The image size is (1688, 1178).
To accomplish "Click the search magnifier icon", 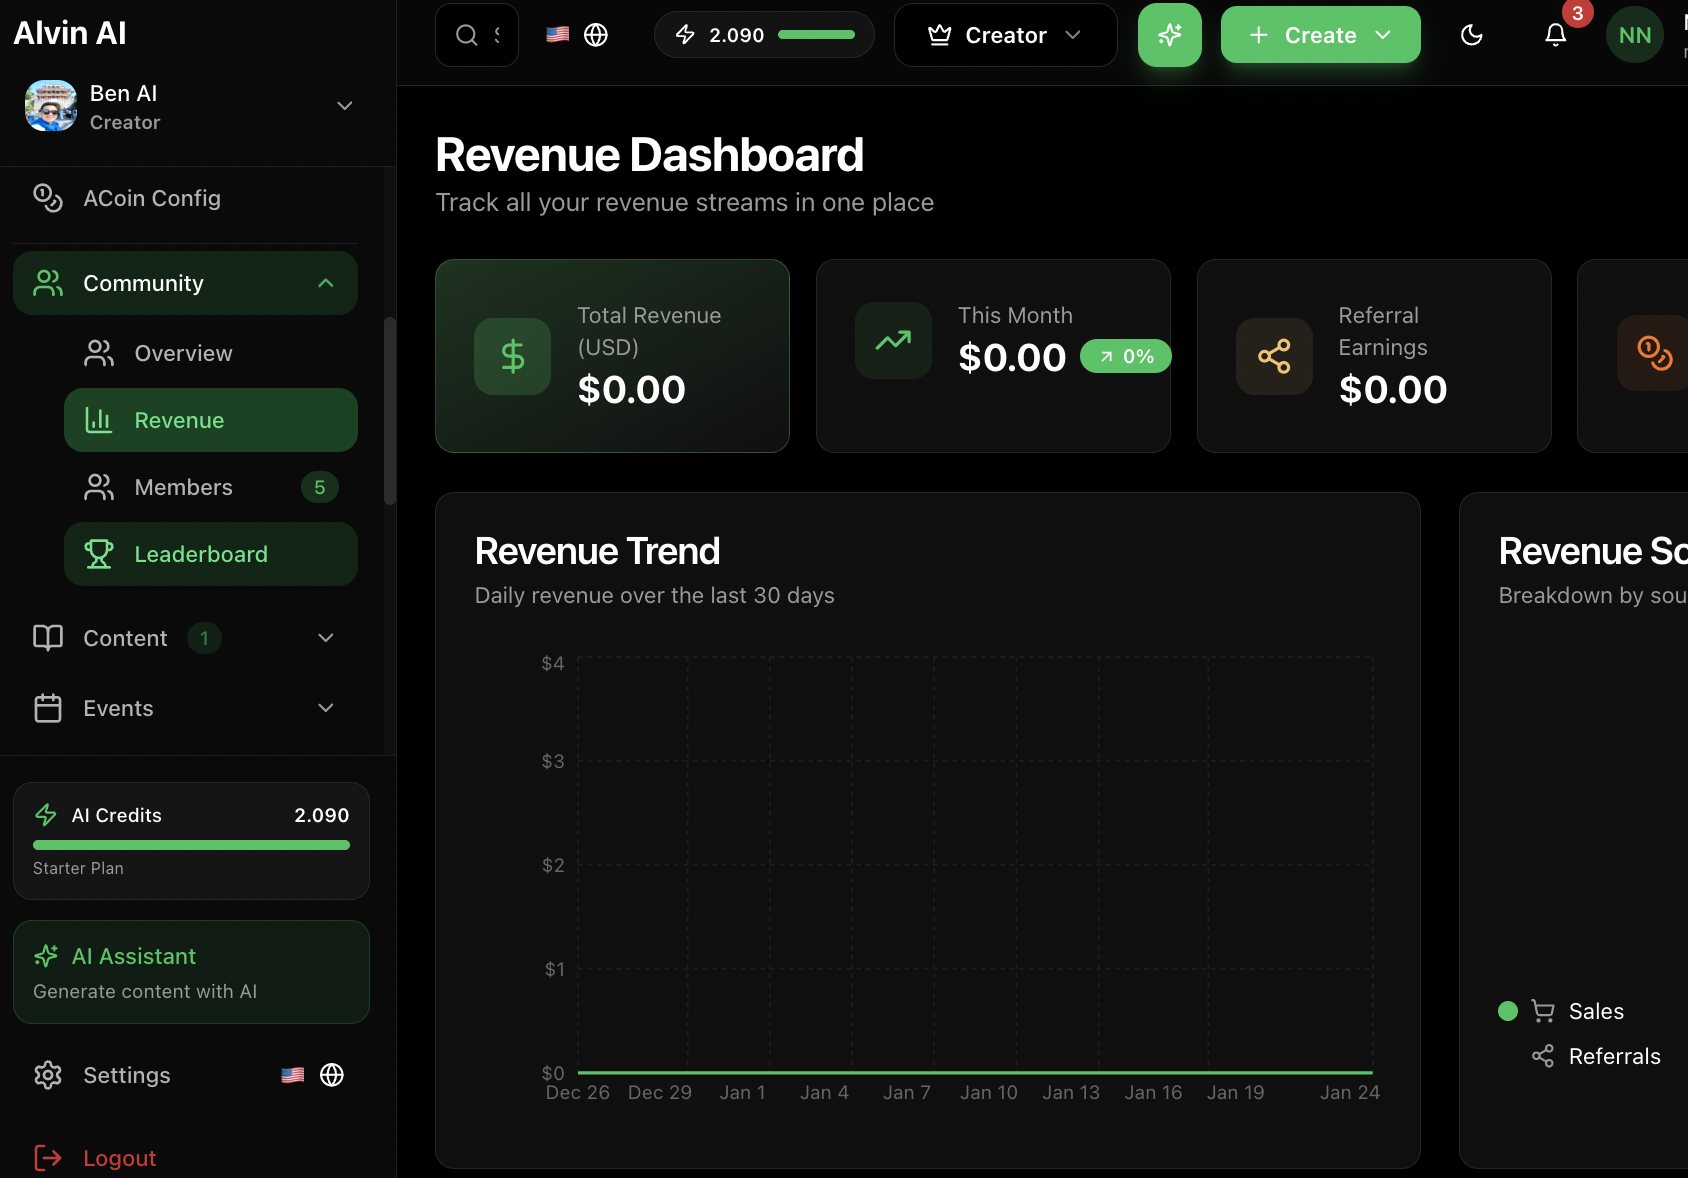I will click(466, 35).
